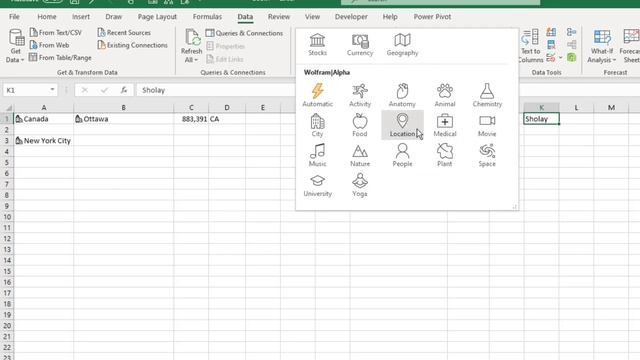Switch to the Developer tab
Screen dimensions: 640x360
[351, 17]
